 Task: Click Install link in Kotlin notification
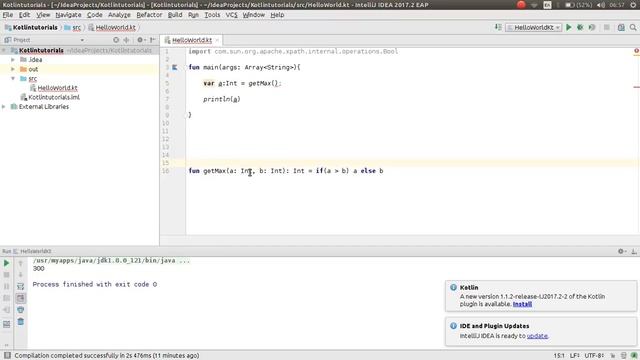pyautogui.click(x=522, y=304)
